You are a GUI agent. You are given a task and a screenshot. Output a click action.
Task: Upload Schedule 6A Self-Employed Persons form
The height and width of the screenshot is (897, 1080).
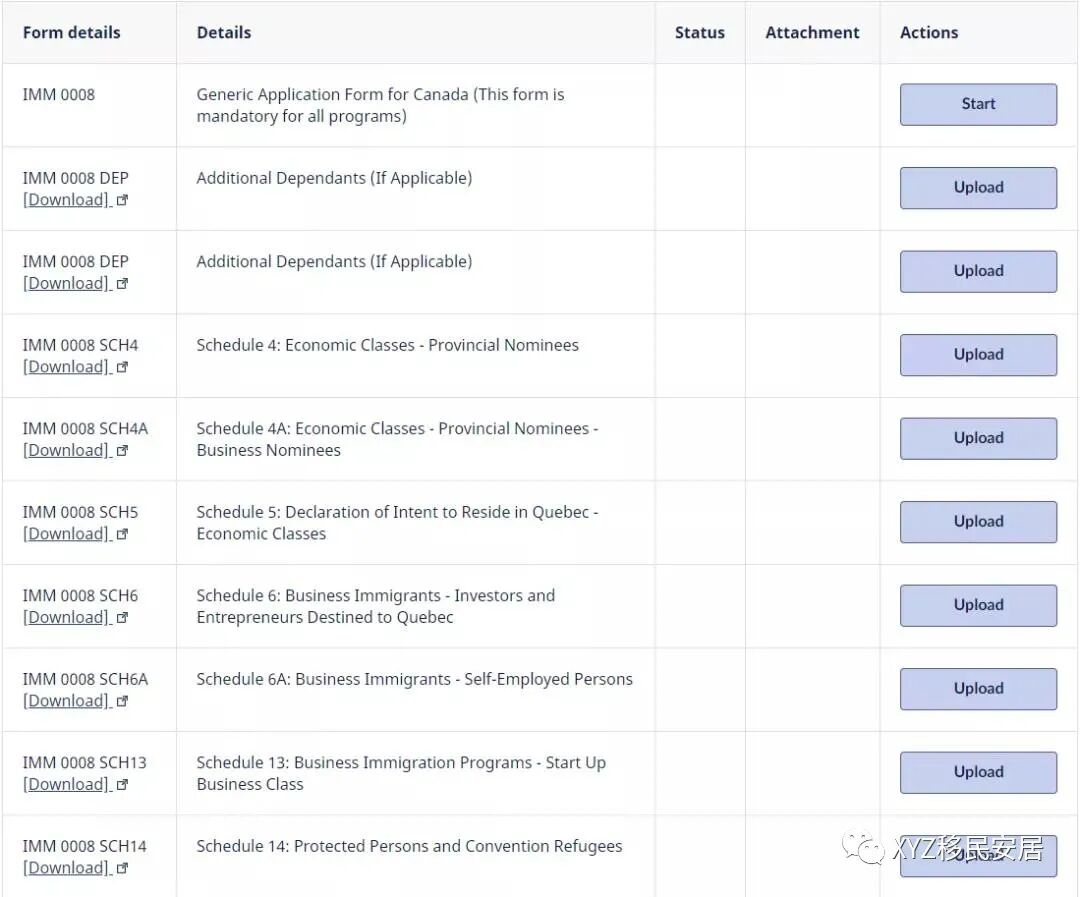tap(977, 689)
